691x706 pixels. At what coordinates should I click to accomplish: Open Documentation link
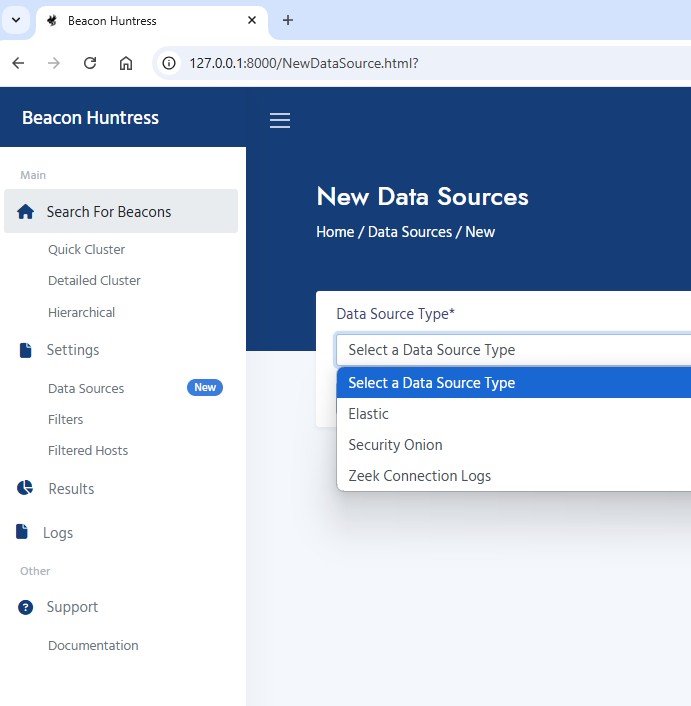tap(93, 646)
